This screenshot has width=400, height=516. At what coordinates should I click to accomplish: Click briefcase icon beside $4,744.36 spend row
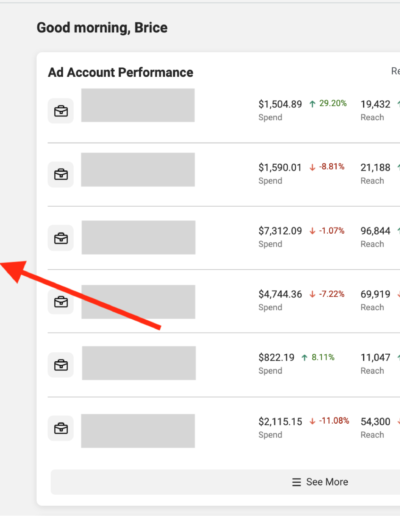(x=61, y=302)
